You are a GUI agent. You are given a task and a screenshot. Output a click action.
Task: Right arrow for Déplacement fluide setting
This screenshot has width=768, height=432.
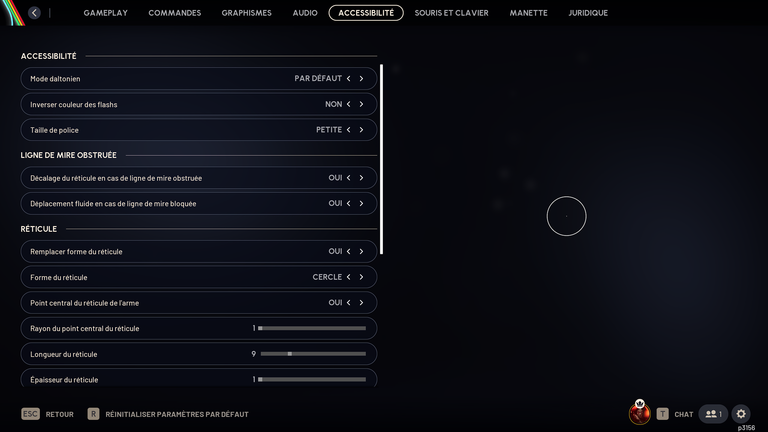(361, 203)
